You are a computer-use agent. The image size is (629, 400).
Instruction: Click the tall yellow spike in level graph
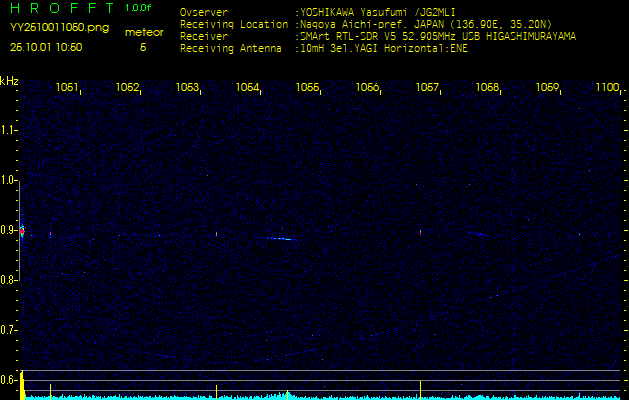[x=420, y=387]
